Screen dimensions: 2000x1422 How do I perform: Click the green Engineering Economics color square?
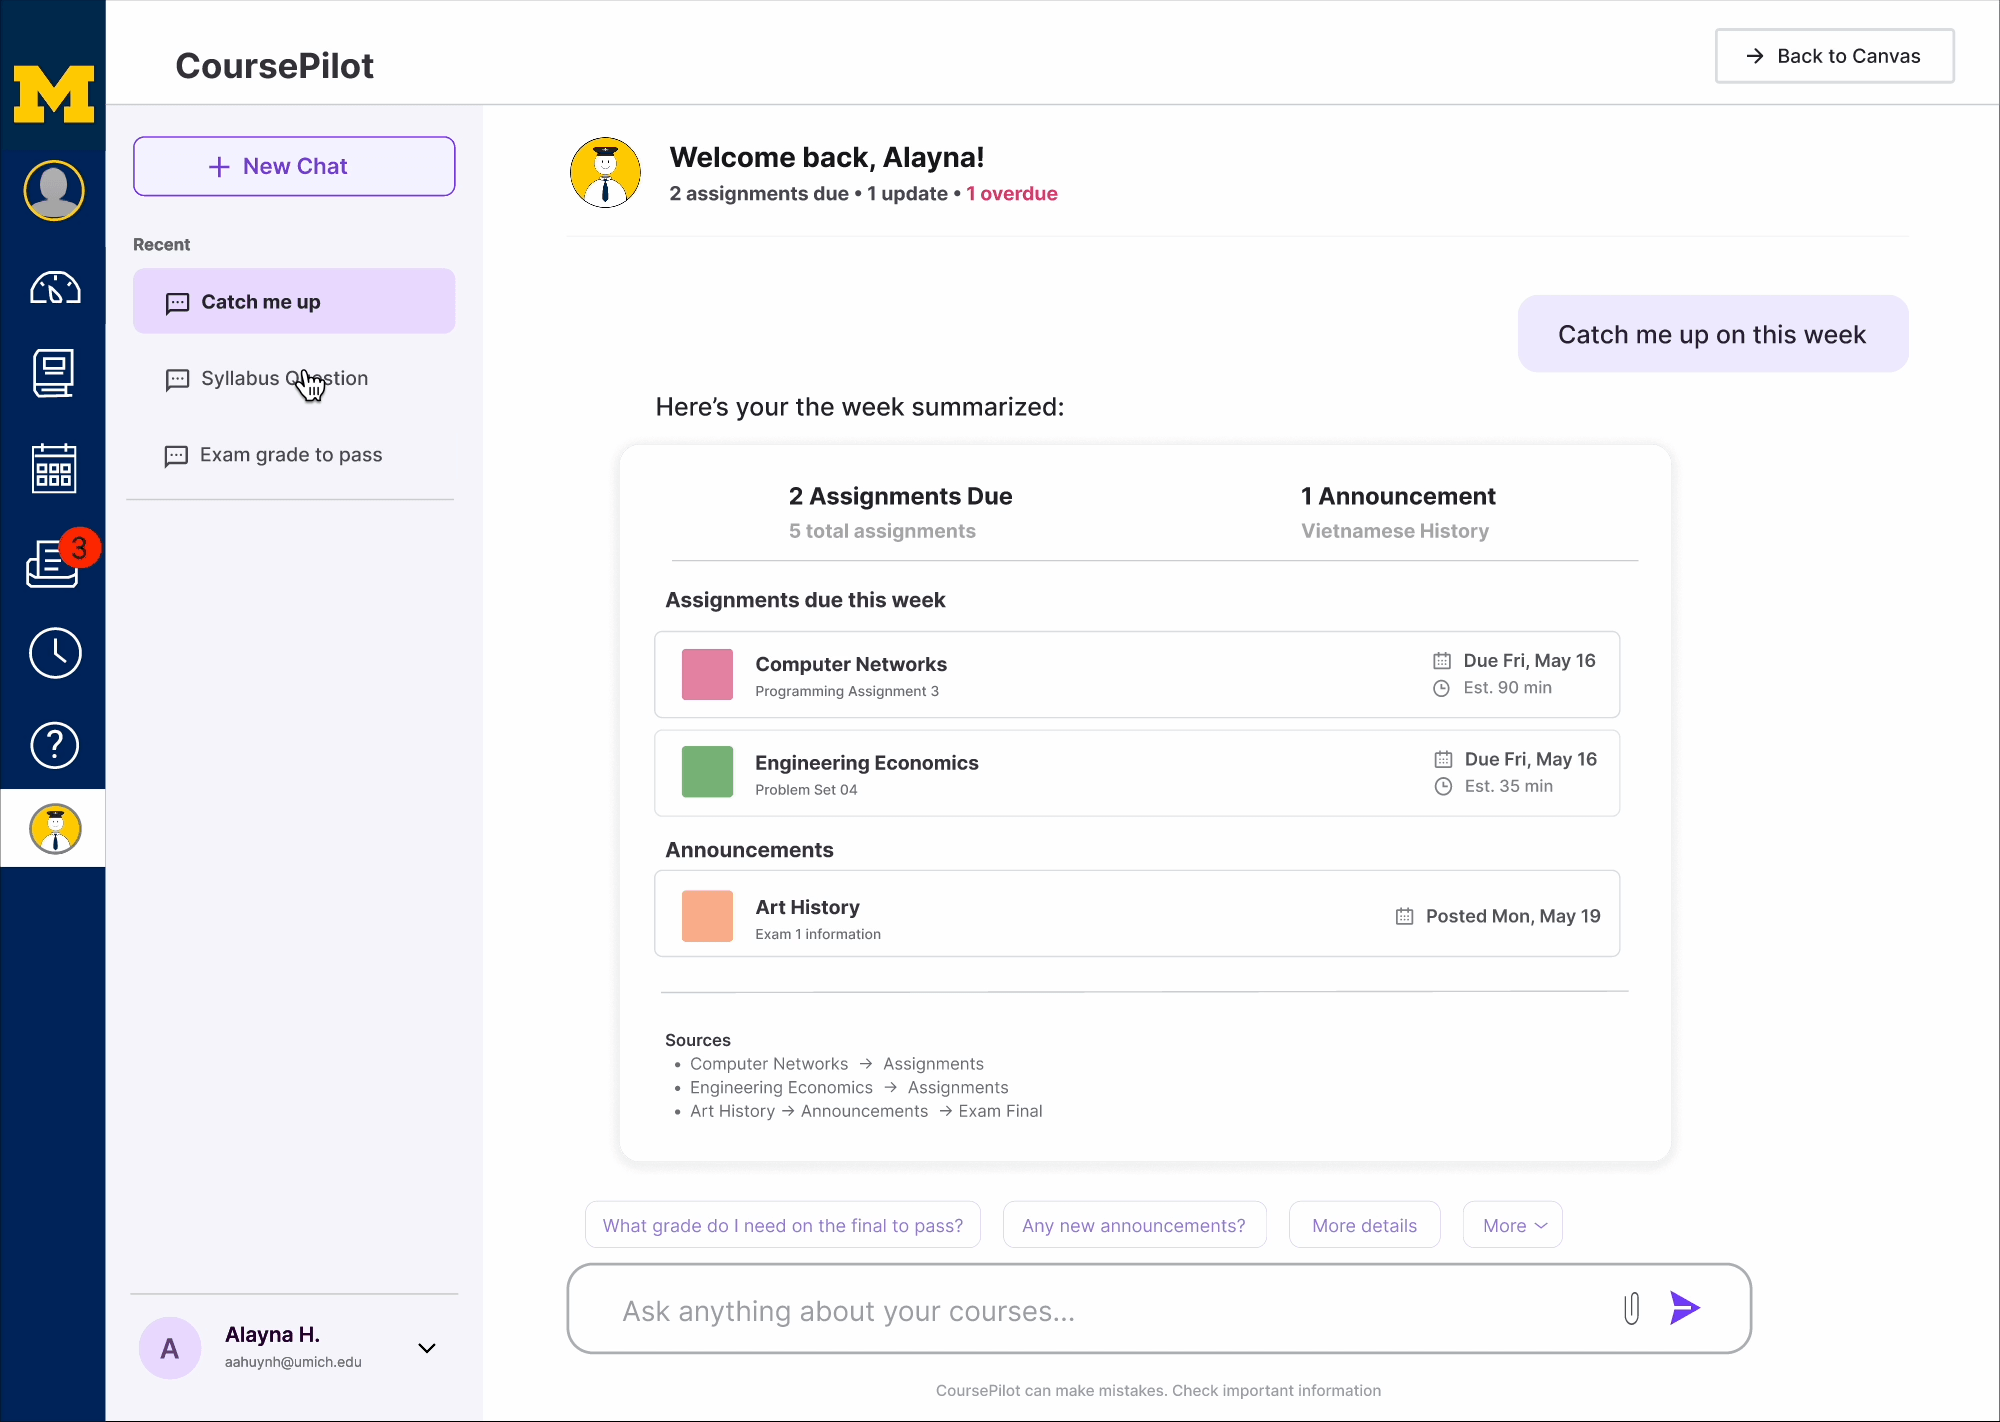707,772
